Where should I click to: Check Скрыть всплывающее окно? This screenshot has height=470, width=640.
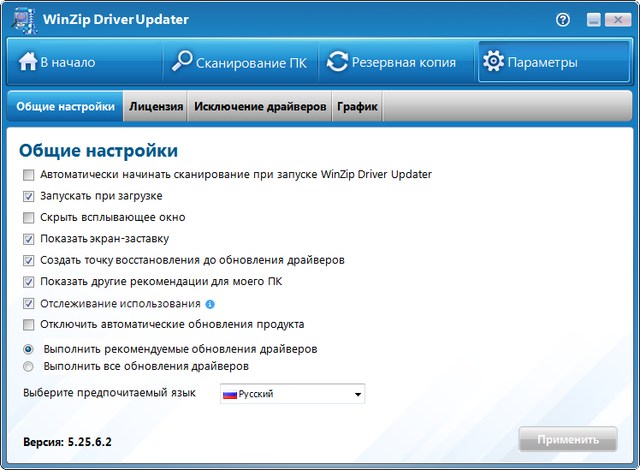tap(29, 217)
